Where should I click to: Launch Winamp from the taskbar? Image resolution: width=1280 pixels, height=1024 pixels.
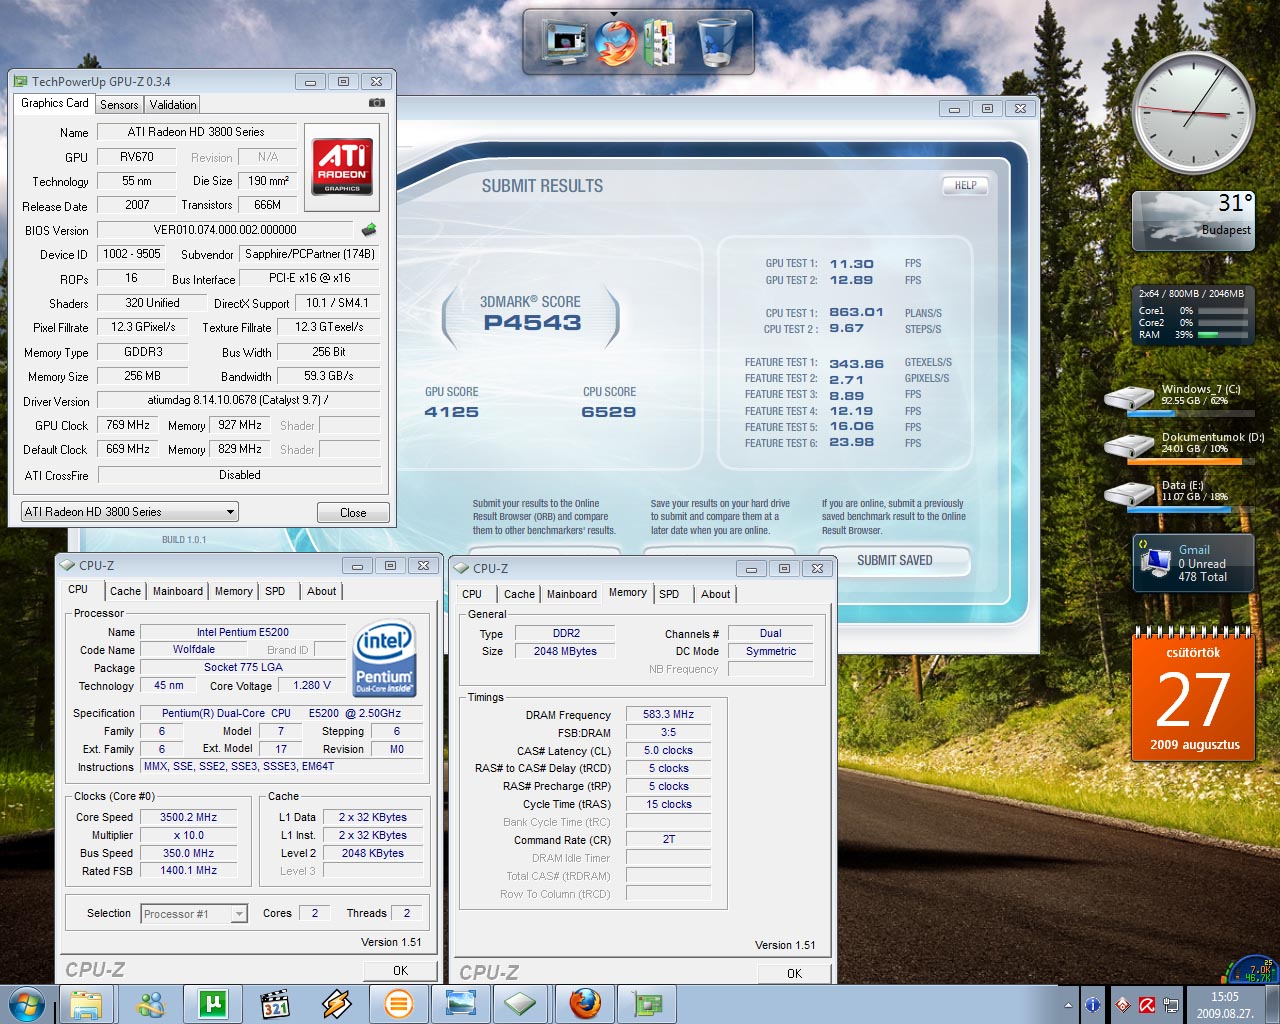click(x=336, y=1003)
